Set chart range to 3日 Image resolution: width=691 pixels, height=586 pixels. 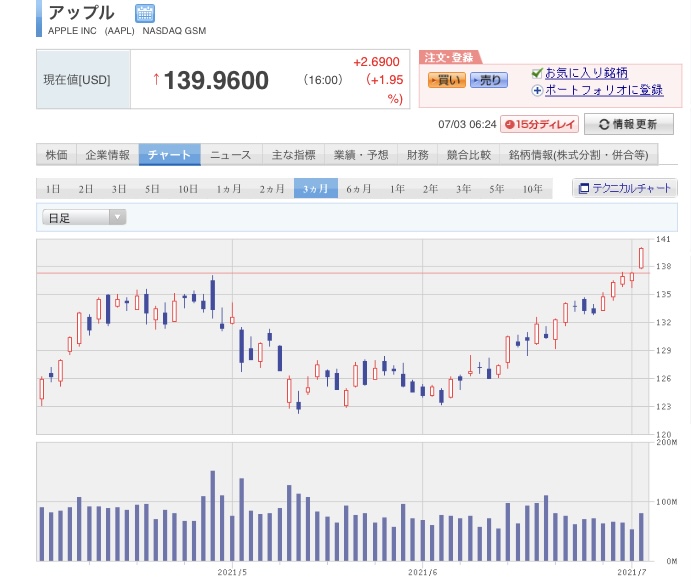click(119, 189)
